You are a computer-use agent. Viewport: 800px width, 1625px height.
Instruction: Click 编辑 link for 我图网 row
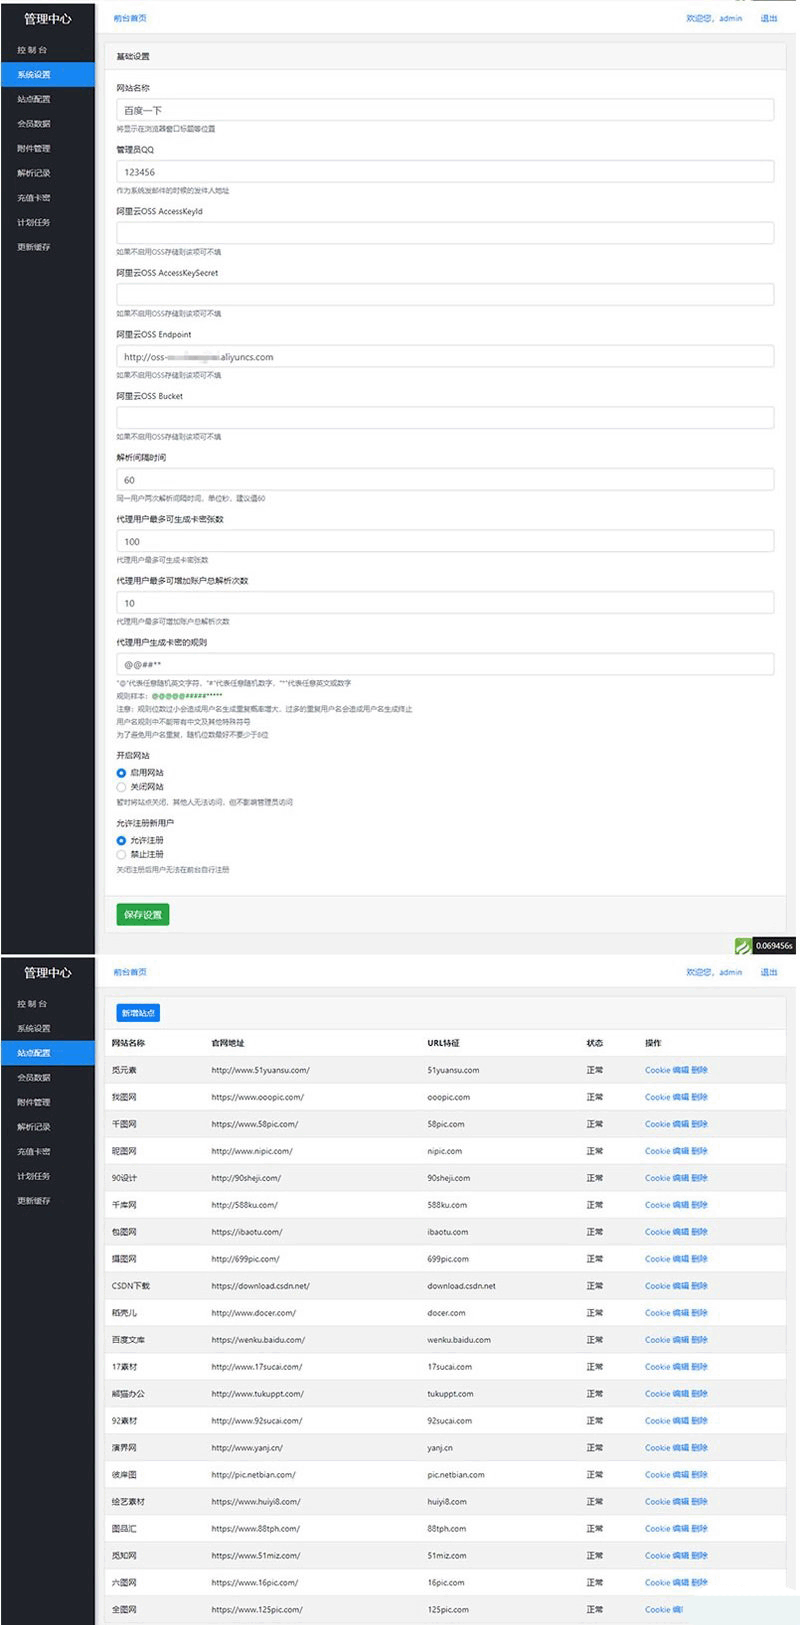[x=681, y=1097]
